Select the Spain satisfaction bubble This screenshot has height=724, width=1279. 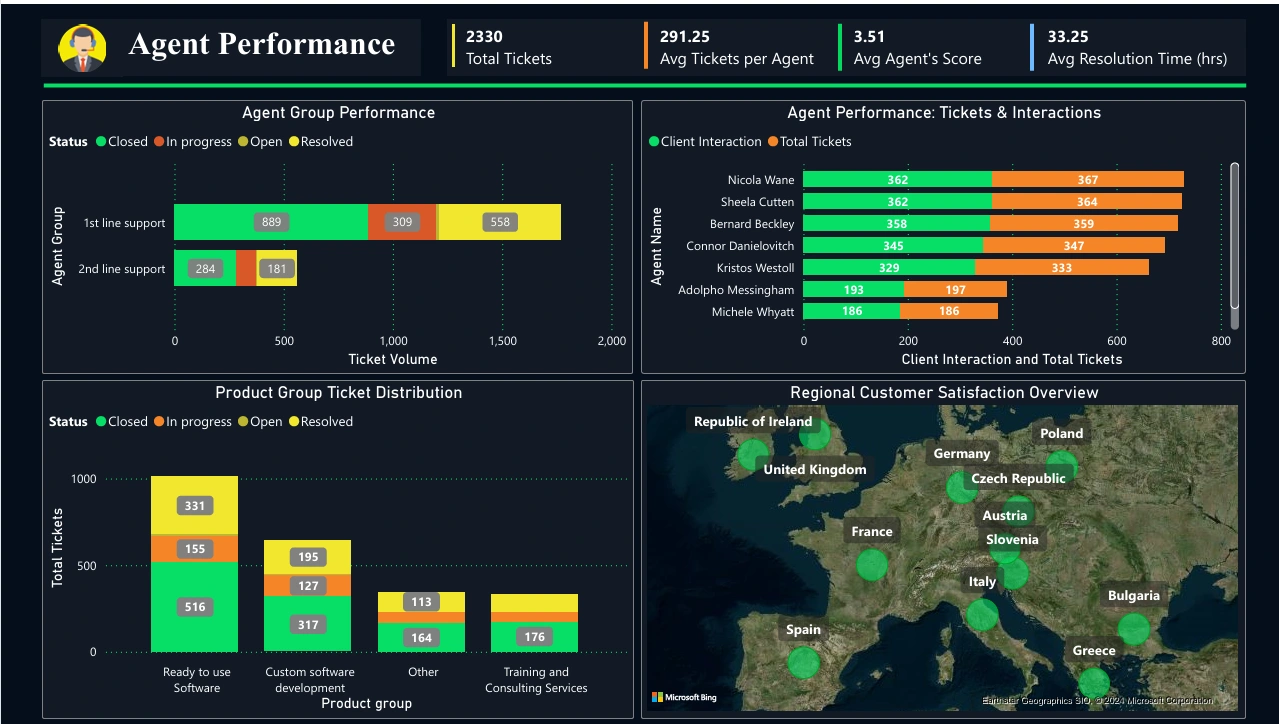point(803,662)
